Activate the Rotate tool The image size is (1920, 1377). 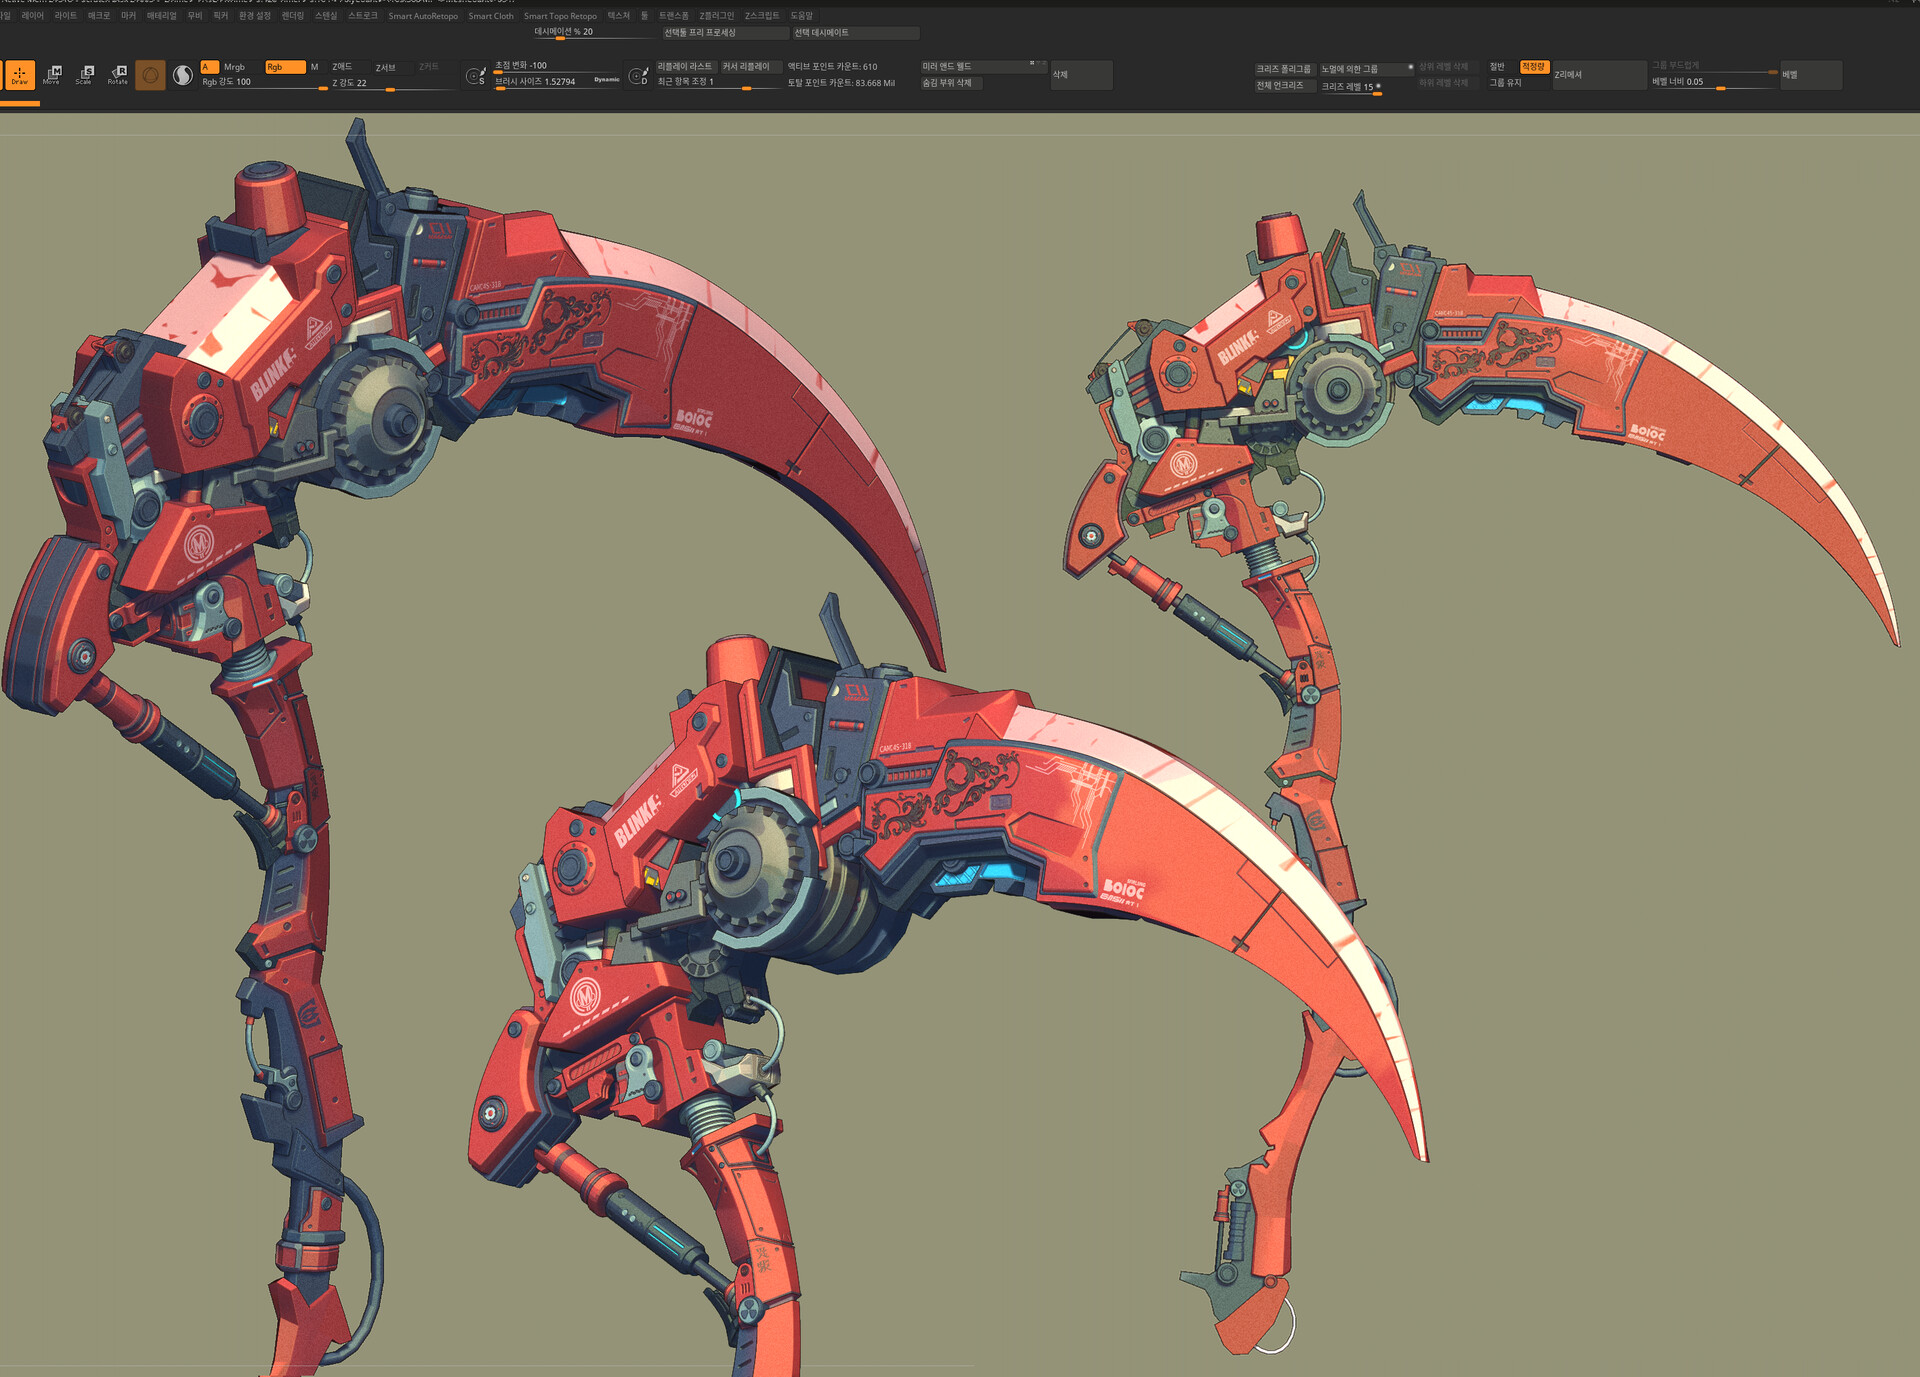coord(118,75)
